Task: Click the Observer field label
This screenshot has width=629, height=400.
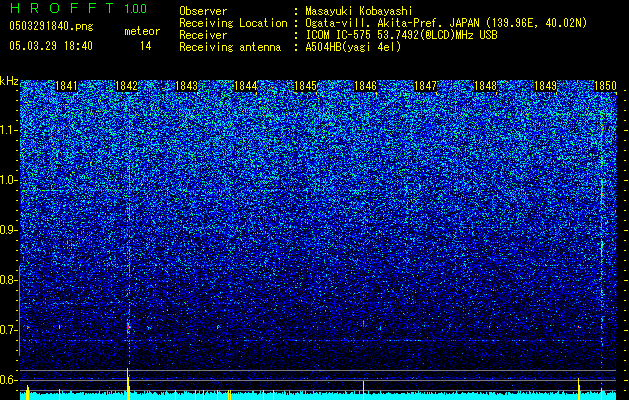Action: 203,11
